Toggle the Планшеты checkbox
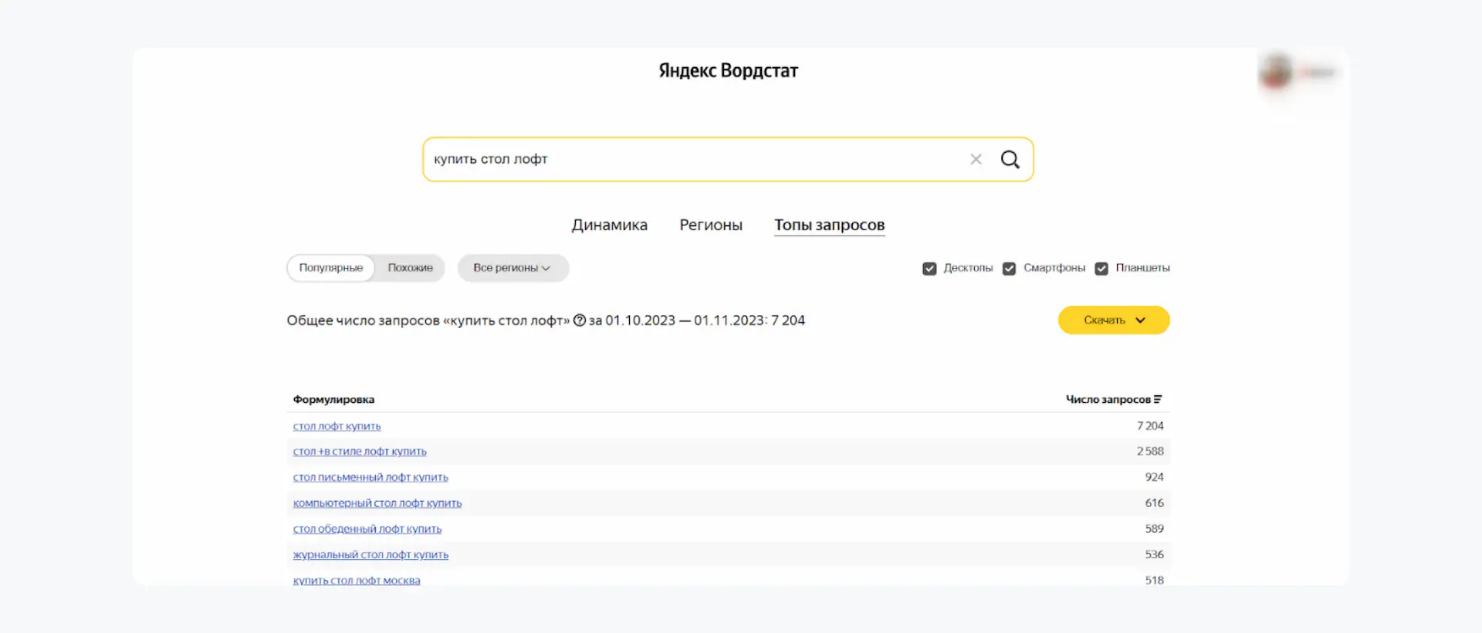Viewport: 1482px width, 633px height. 1101,268
